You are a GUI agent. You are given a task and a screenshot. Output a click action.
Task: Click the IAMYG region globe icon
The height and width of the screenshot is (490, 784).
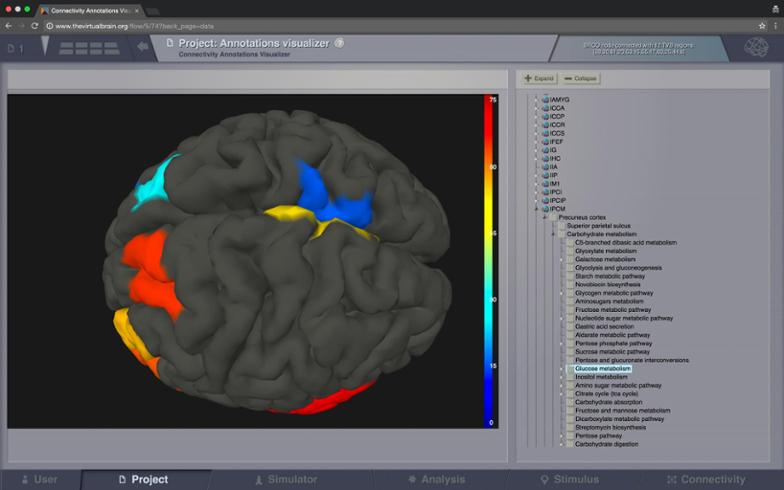(x=545, y=100)
